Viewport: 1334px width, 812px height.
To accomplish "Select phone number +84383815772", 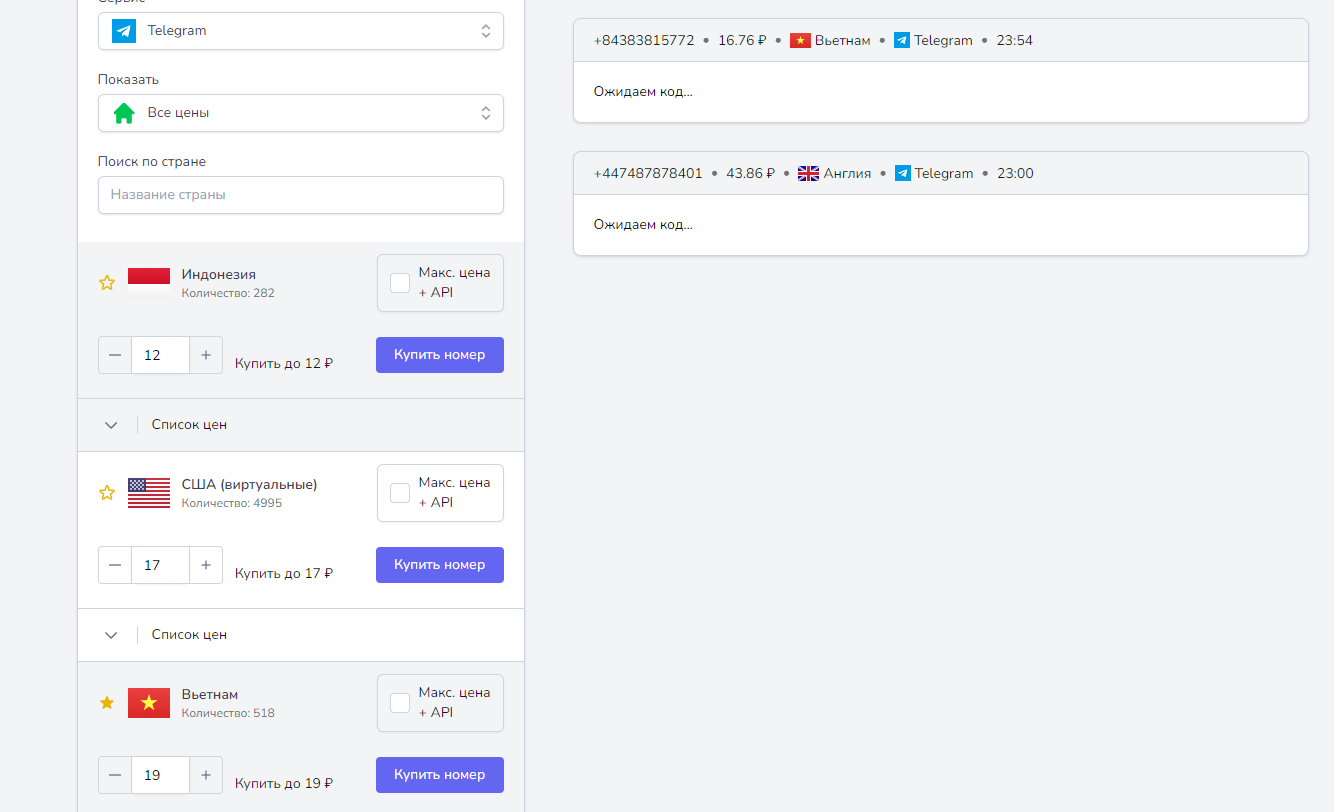I will [x=644, y=41].
